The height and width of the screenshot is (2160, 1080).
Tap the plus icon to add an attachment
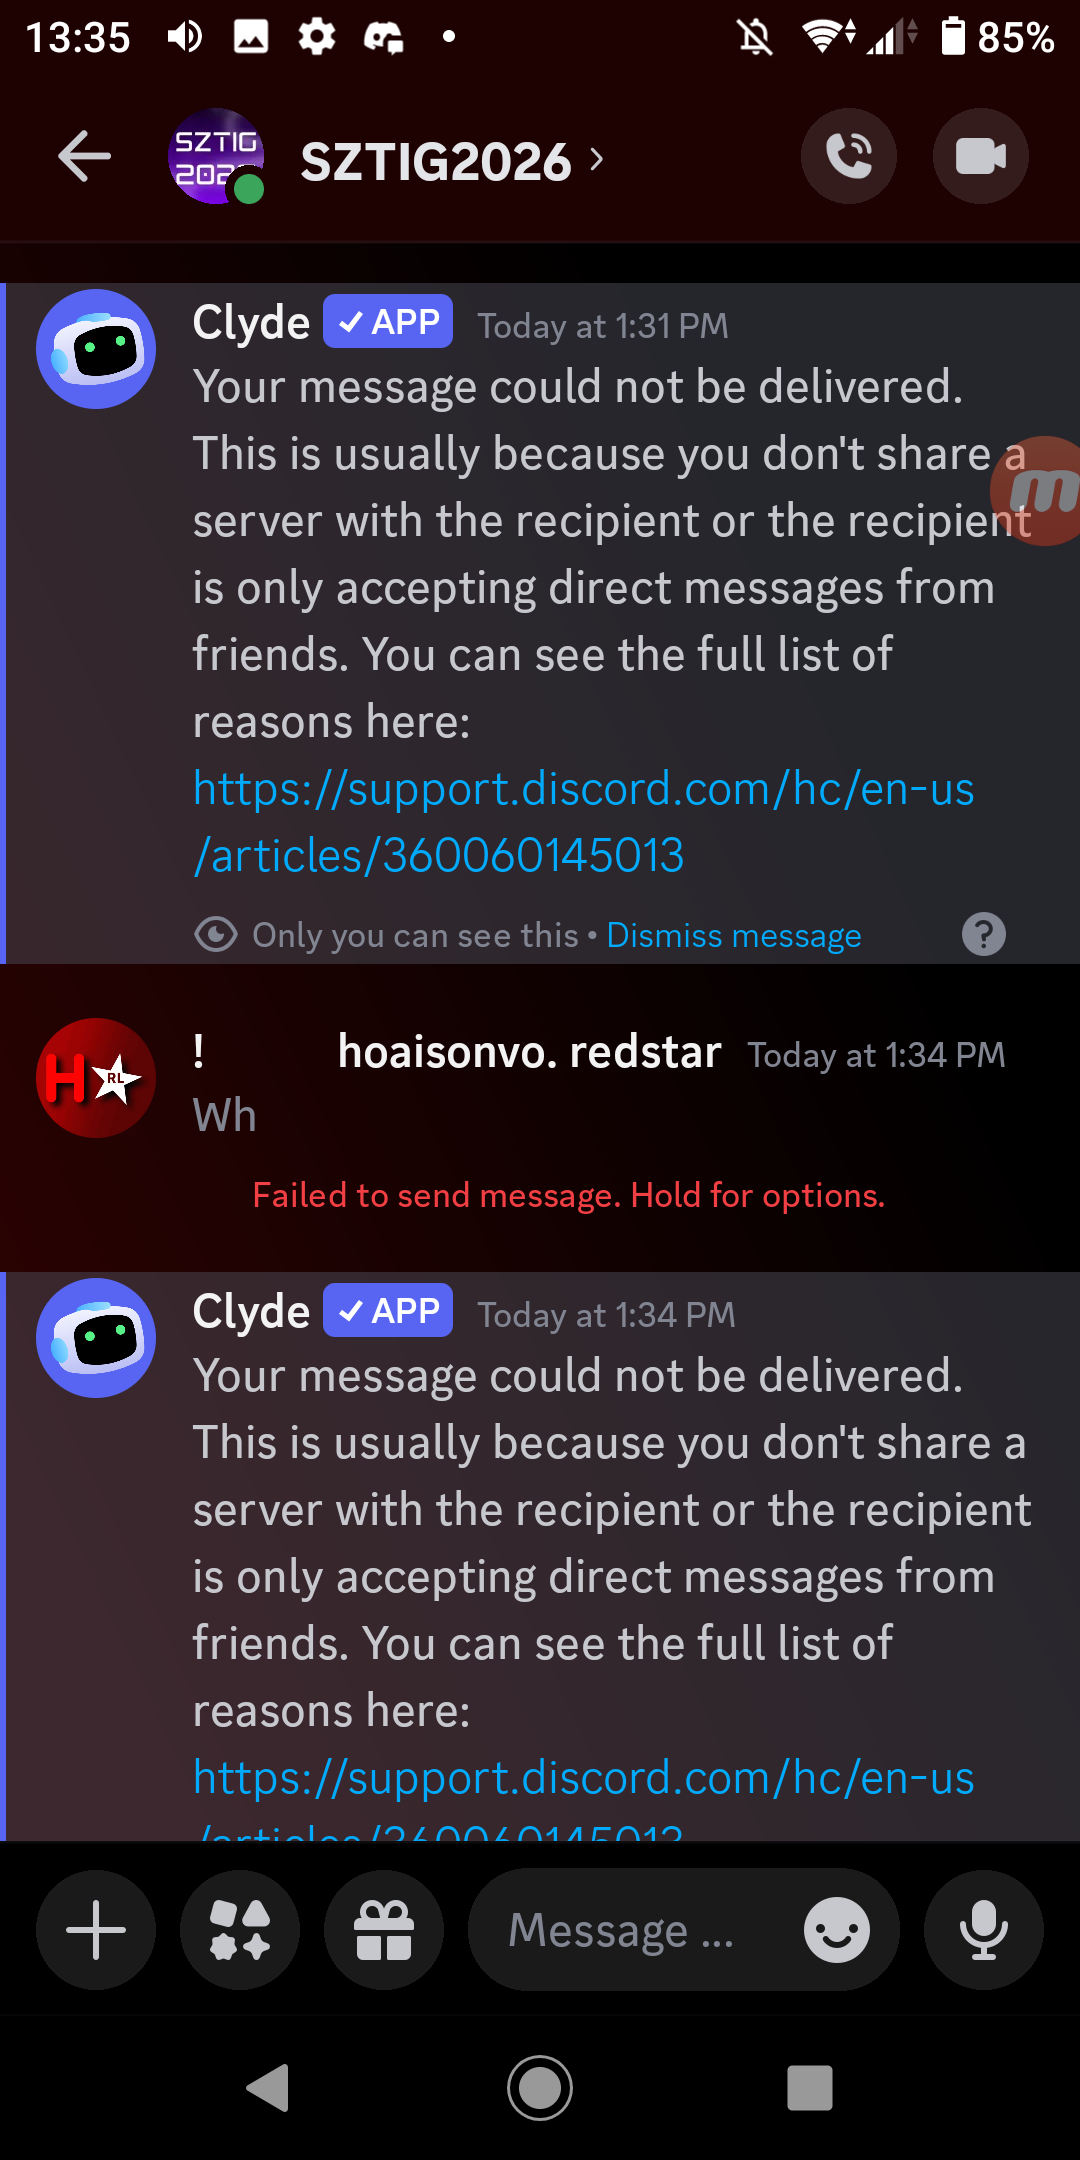pos(96,1929)
